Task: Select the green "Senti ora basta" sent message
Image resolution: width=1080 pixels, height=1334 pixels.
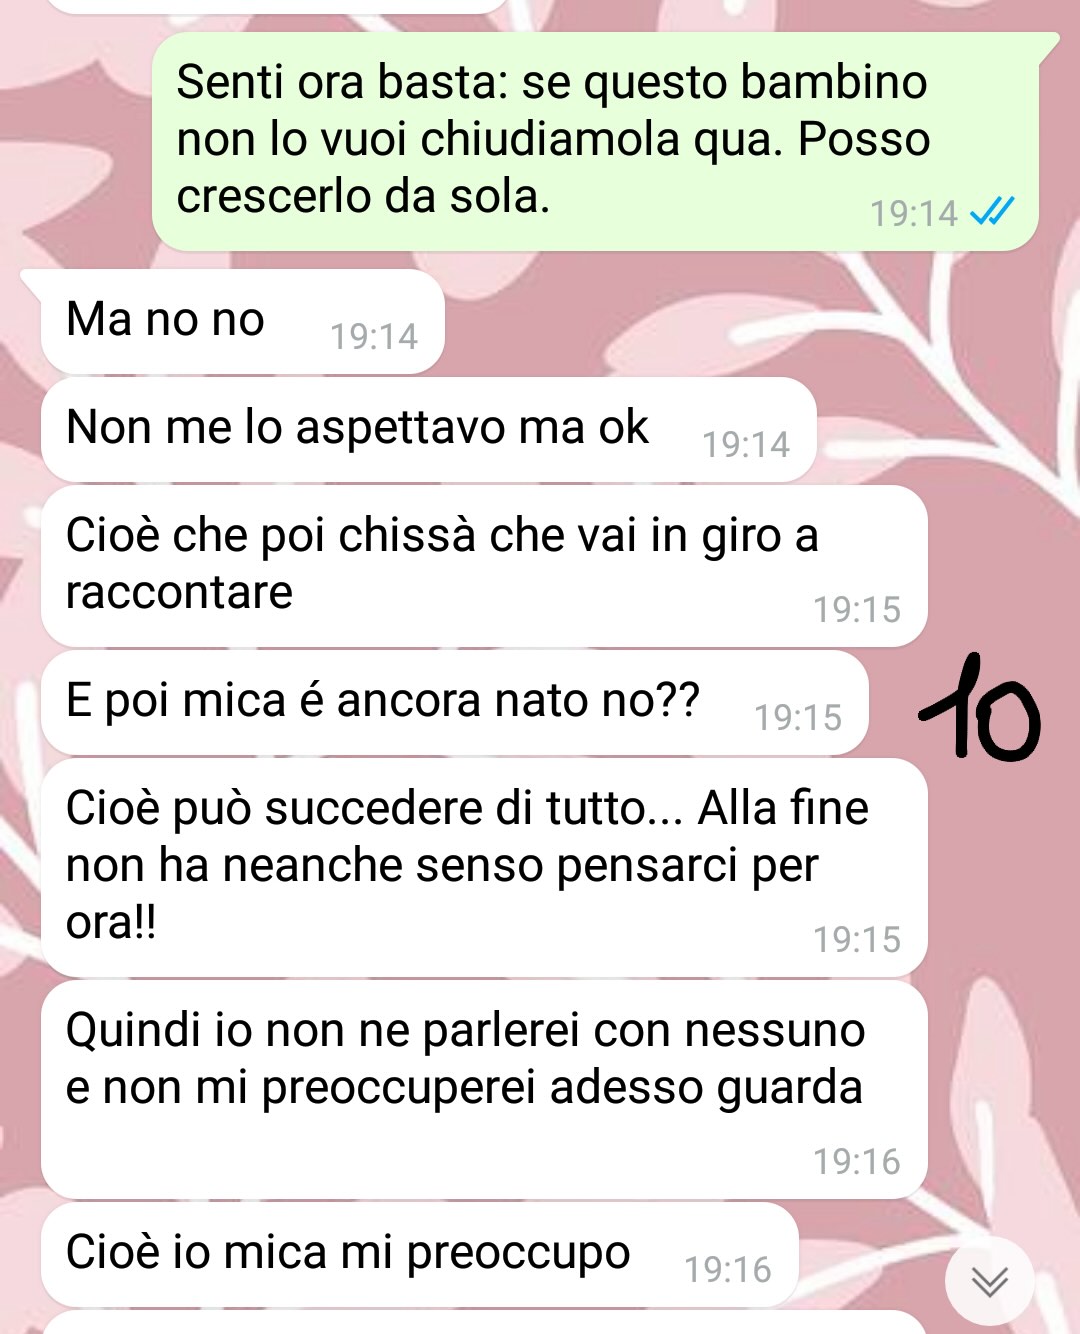Action: pos(597,141)
